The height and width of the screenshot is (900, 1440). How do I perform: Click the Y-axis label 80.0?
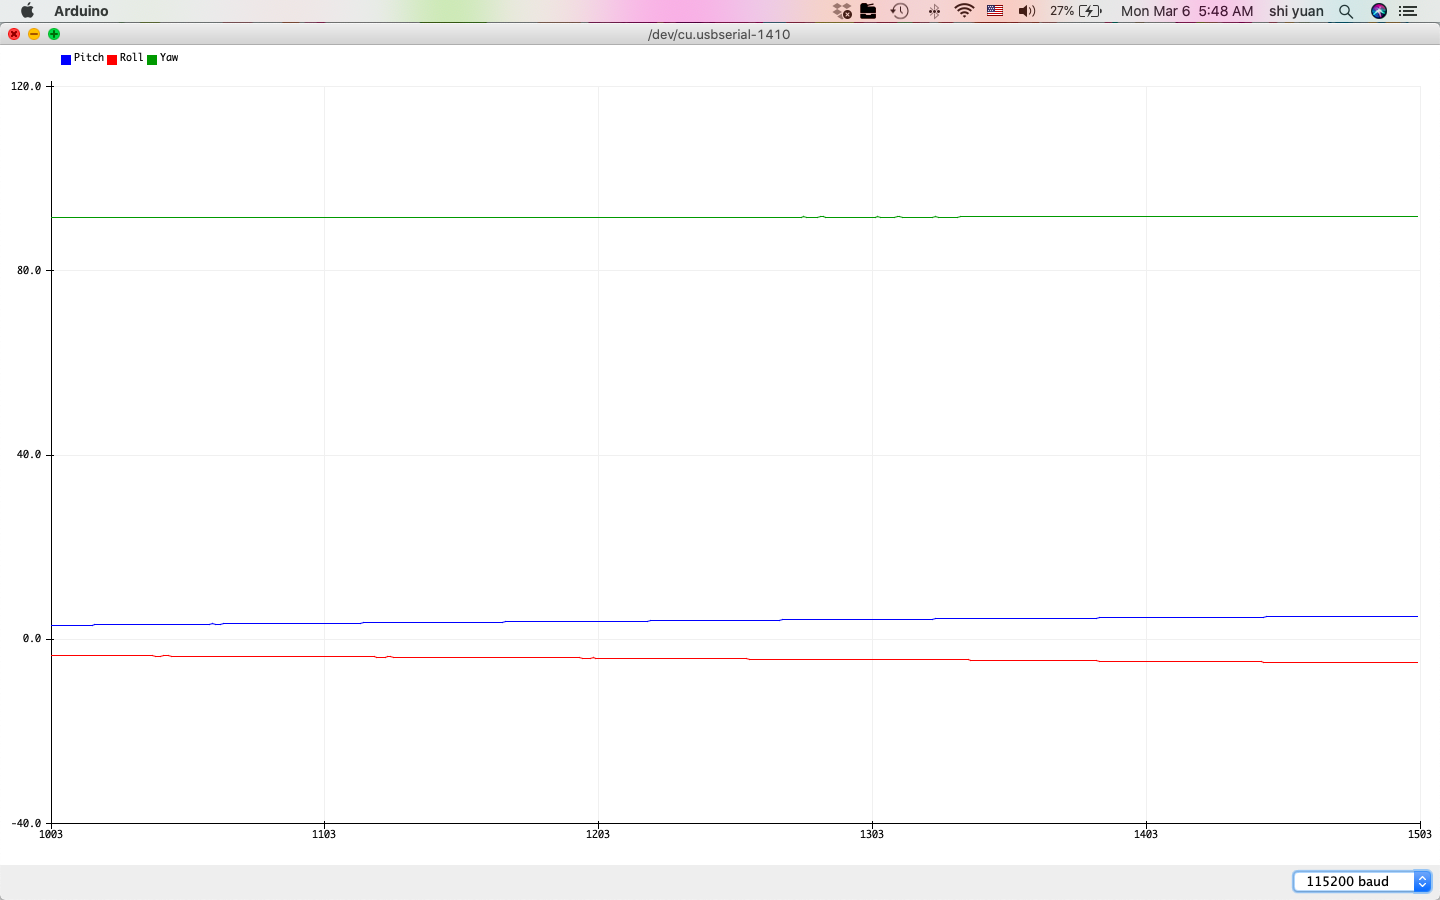point(29,270)
